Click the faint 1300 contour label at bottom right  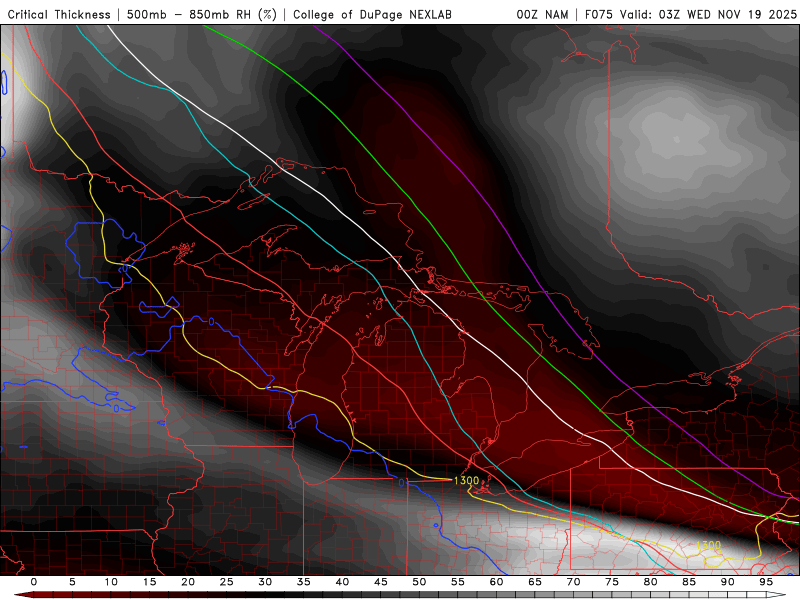click(x=708, y=545)
